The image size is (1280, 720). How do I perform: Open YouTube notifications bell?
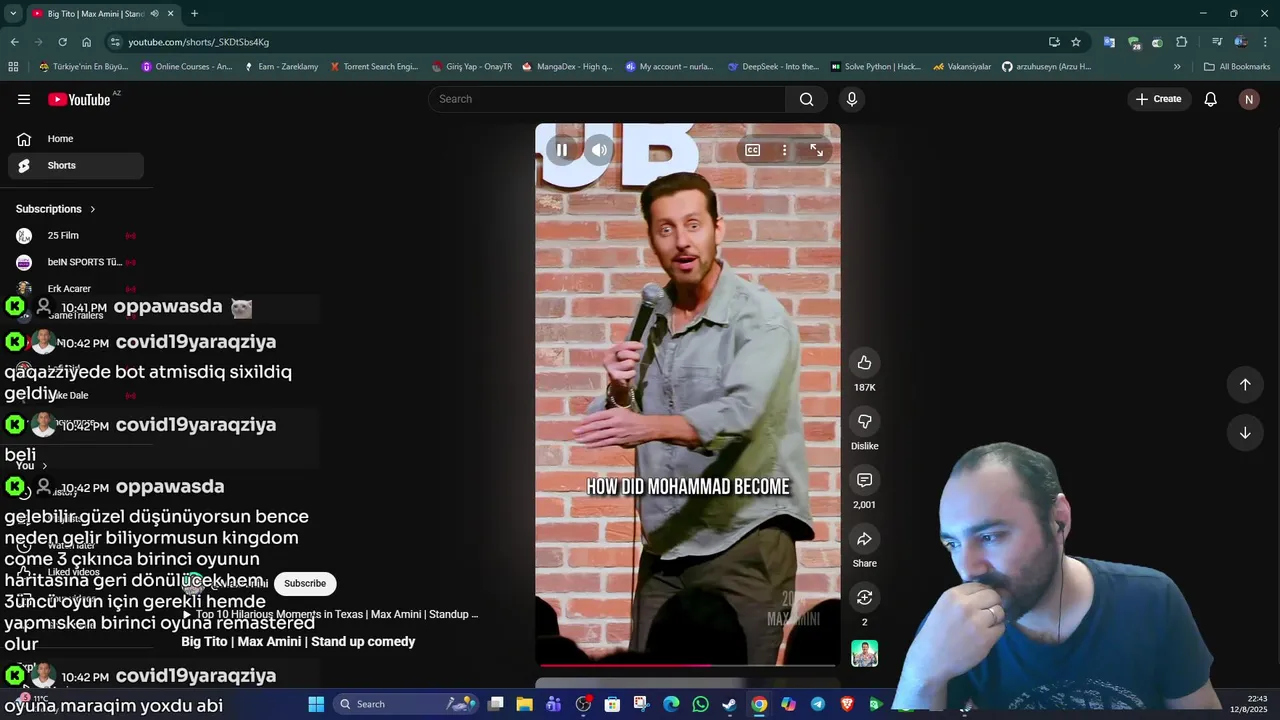(x=1210, y=99)
